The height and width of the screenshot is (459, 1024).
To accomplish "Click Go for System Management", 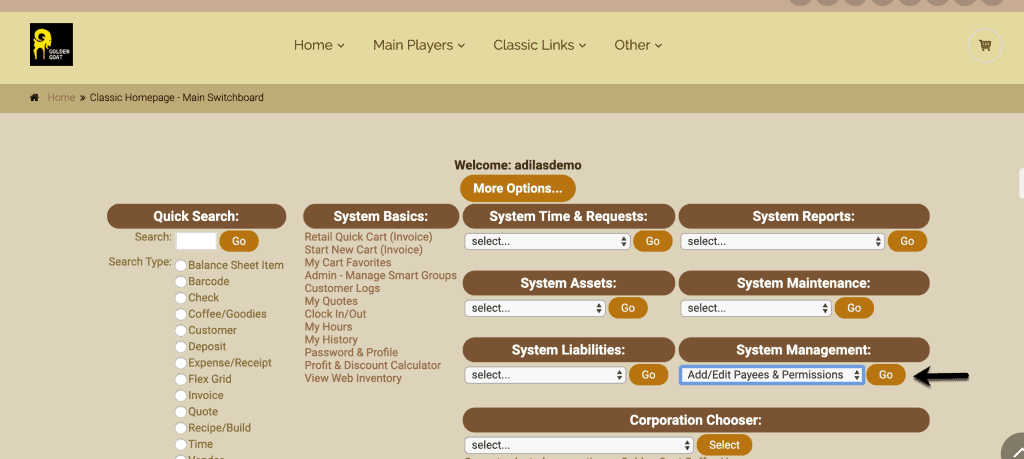I will [886, 375].
